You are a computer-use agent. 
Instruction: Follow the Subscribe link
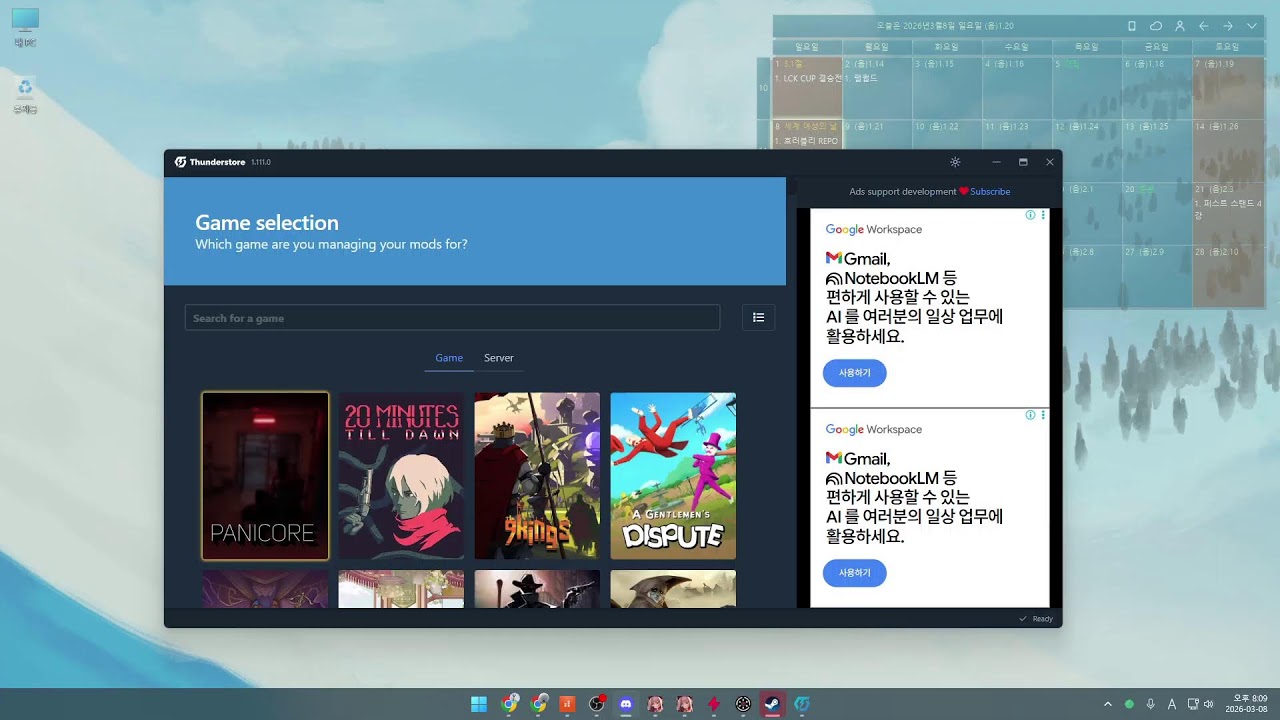(x=990, y=191)
